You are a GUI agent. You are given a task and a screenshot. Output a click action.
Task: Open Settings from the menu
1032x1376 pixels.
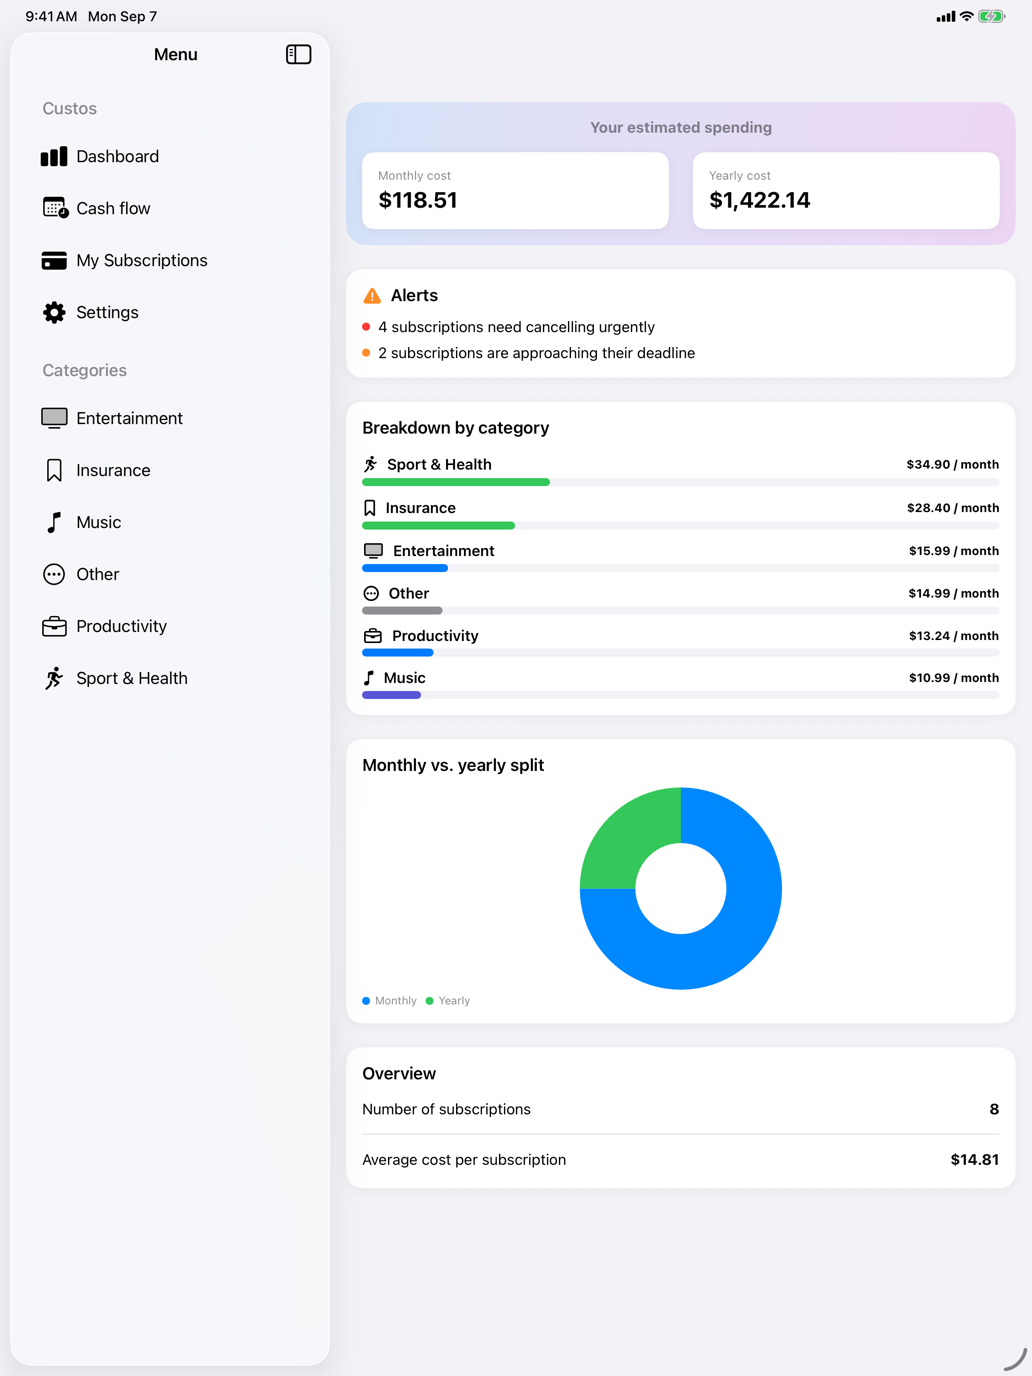(170, 312)
